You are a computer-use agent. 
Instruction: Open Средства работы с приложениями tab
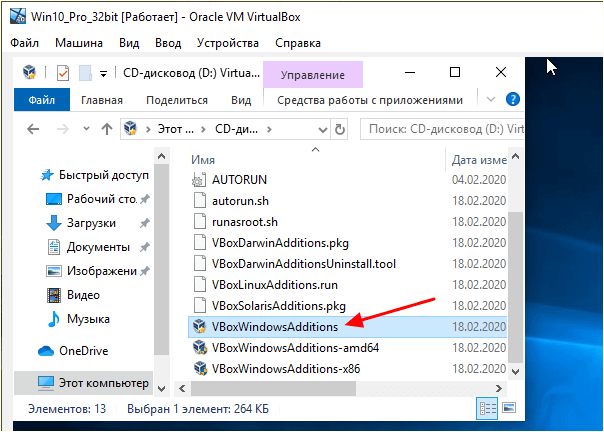(x=370, y=100)
